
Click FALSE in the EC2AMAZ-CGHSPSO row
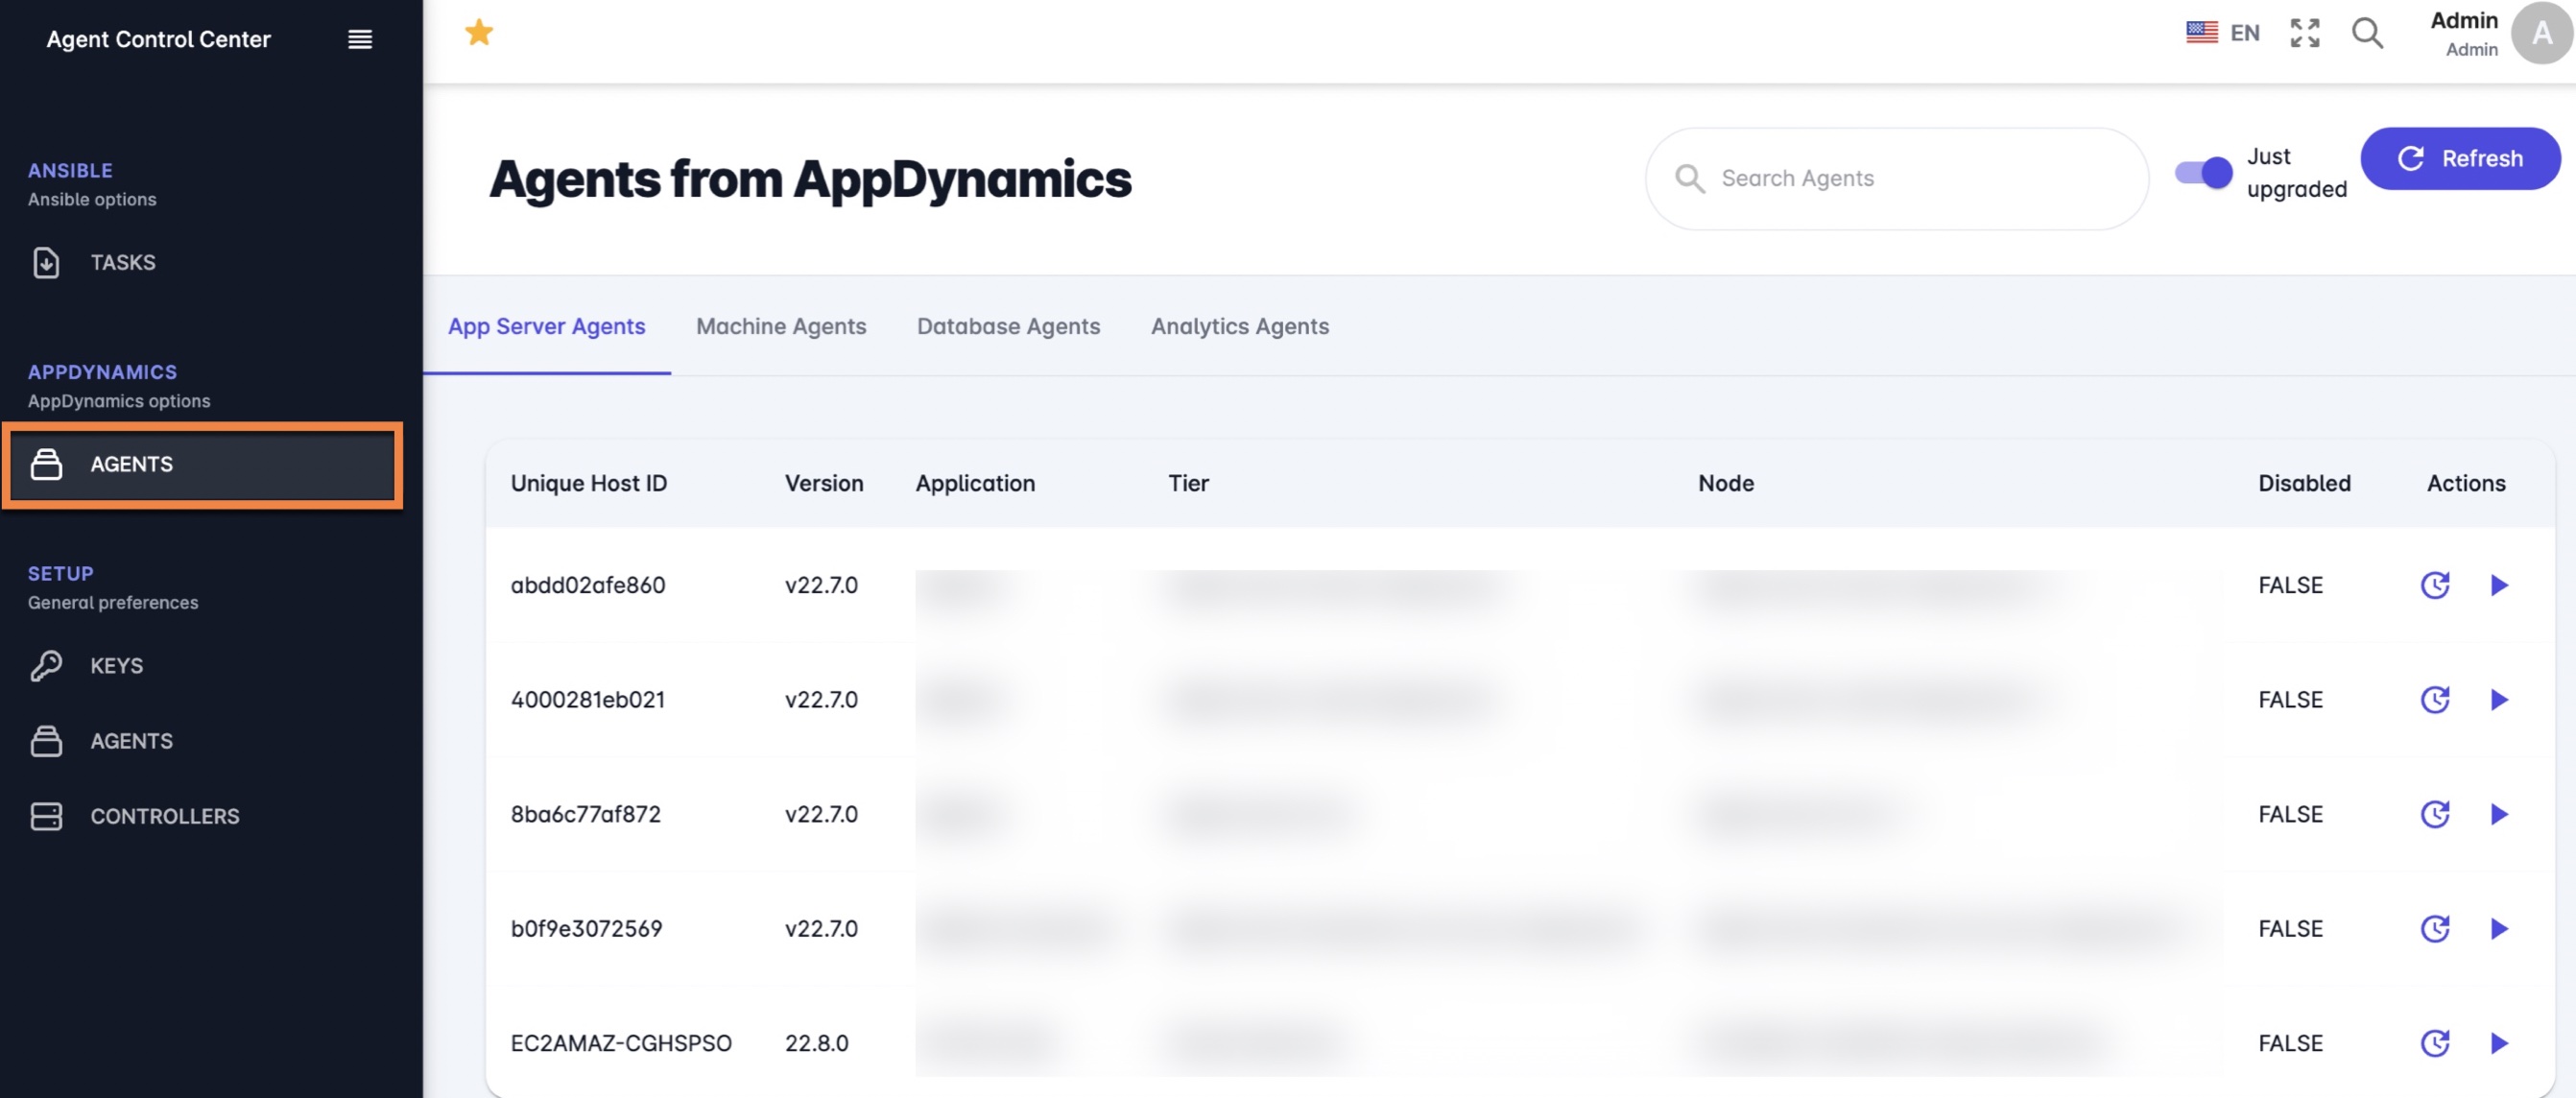point(2289,1043)
